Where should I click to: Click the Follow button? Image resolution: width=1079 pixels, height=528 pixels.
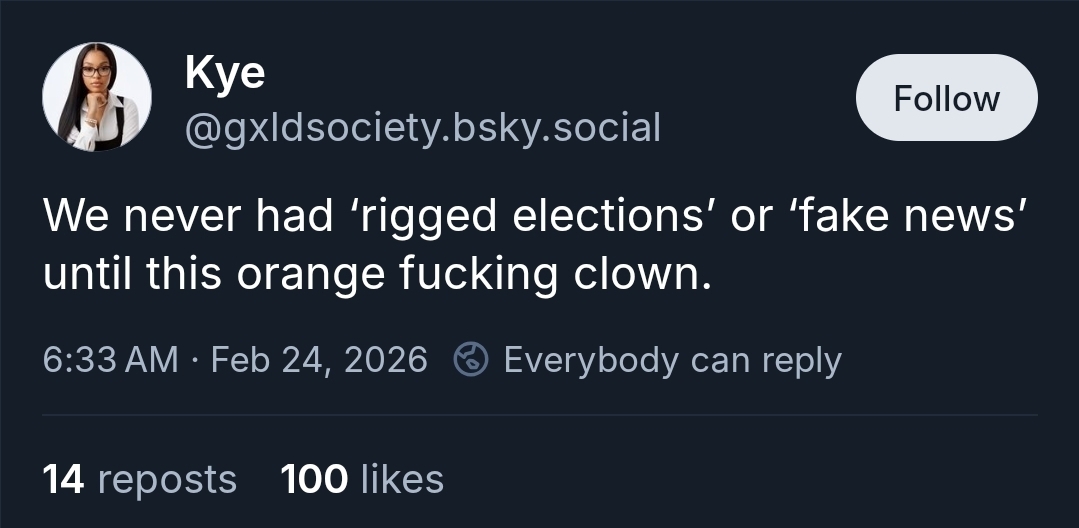coord(946,98)
